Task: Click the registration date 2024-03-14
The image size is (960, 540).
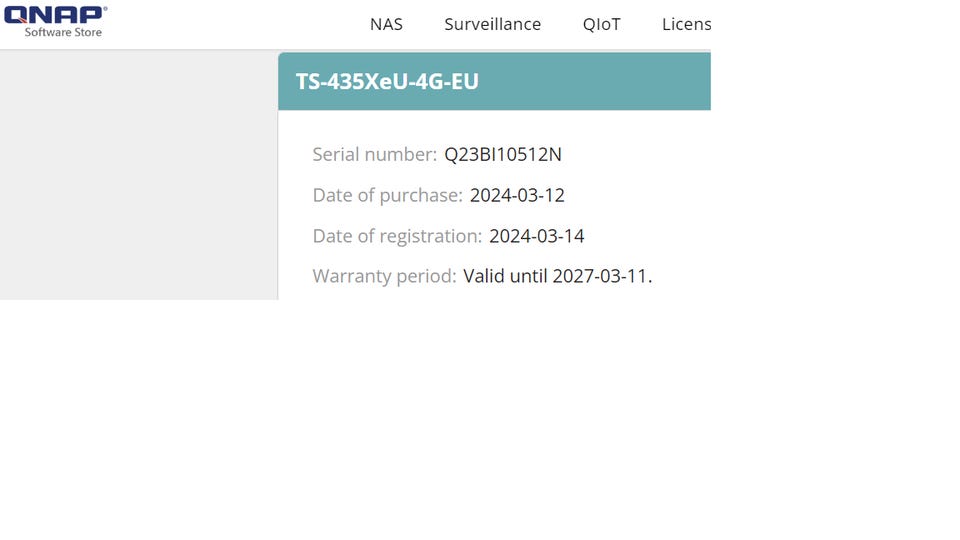Action: click(x=537, y=236)
